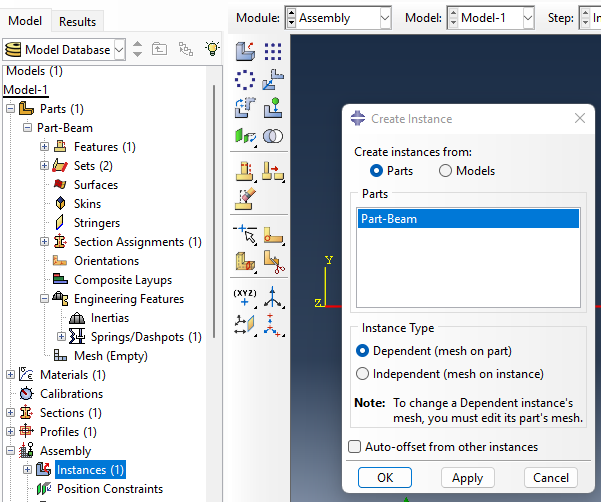The height and width of the screenshot is (502, 601).
Task: Select the Stringers tree item
Action: pyautogui.click(x=97, y=223)
